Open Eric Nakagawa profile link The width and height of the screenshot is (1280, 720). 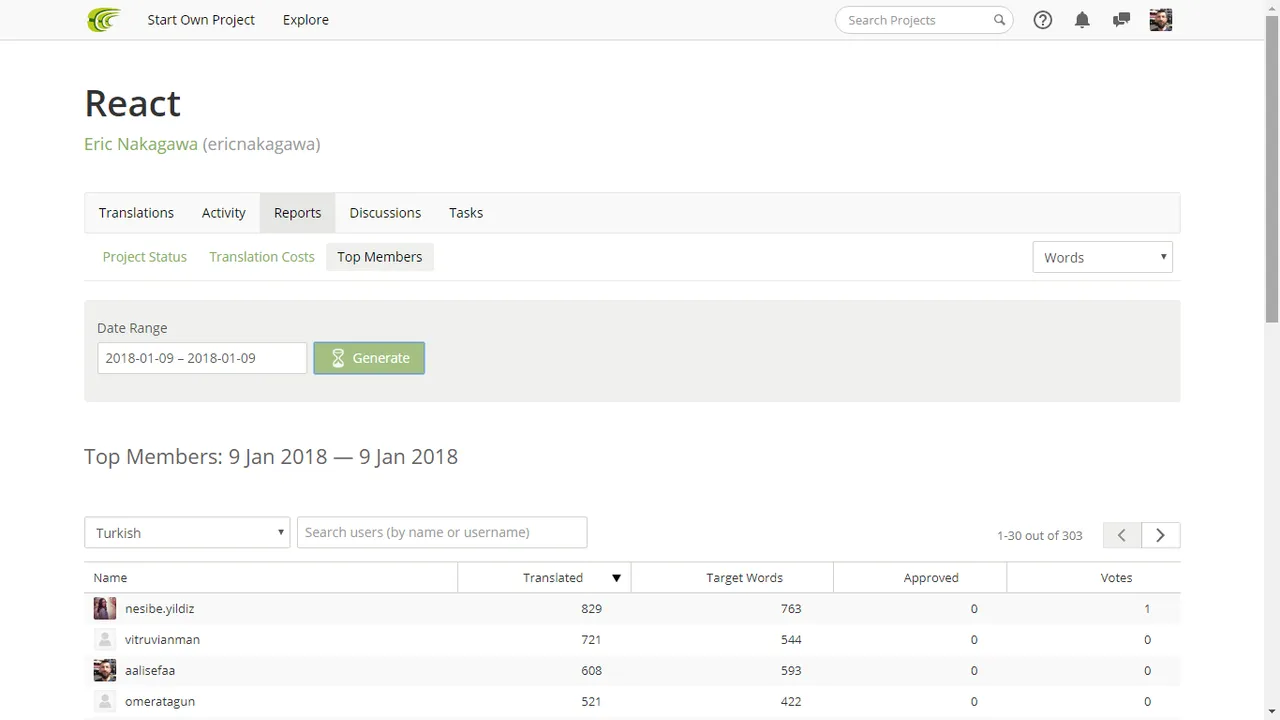[141, 144]
